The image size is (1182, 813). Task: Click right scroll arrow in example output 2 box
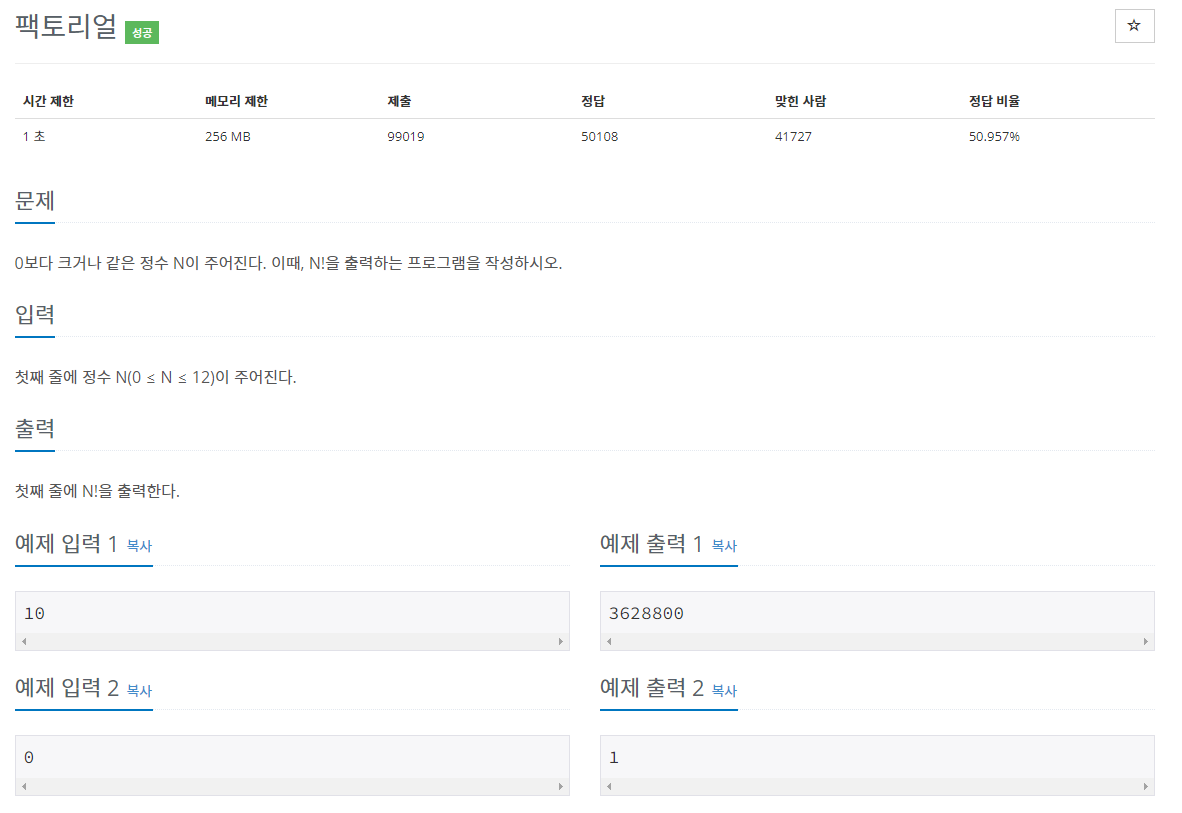tap(1146, 786)
